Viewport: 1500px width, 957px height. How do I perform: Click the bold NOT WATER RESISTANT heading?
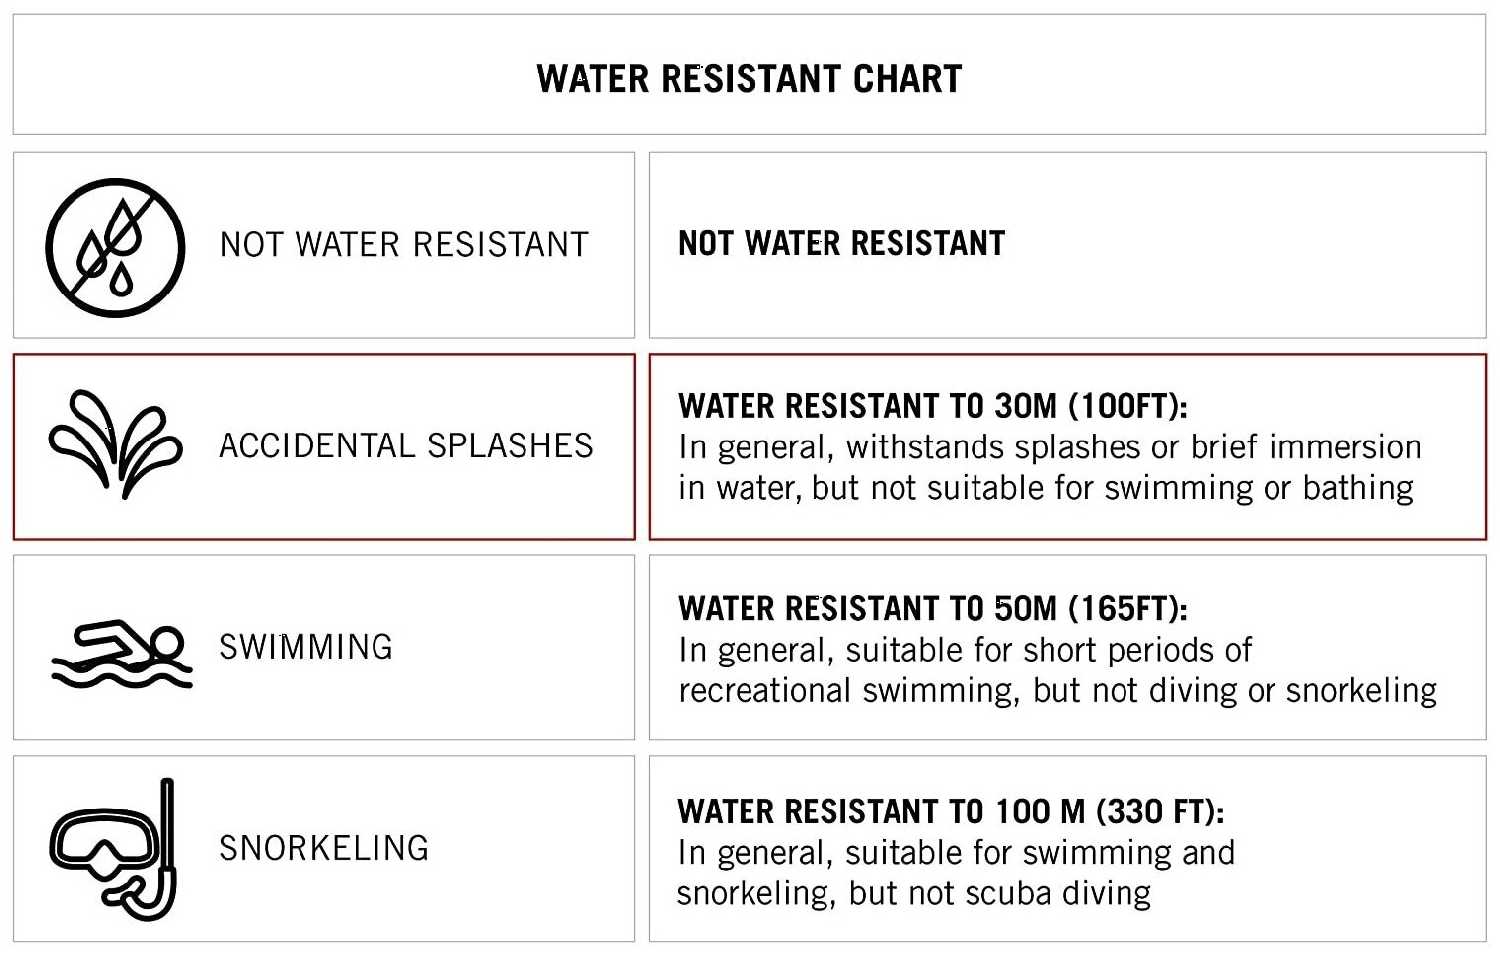pos(841,243)
